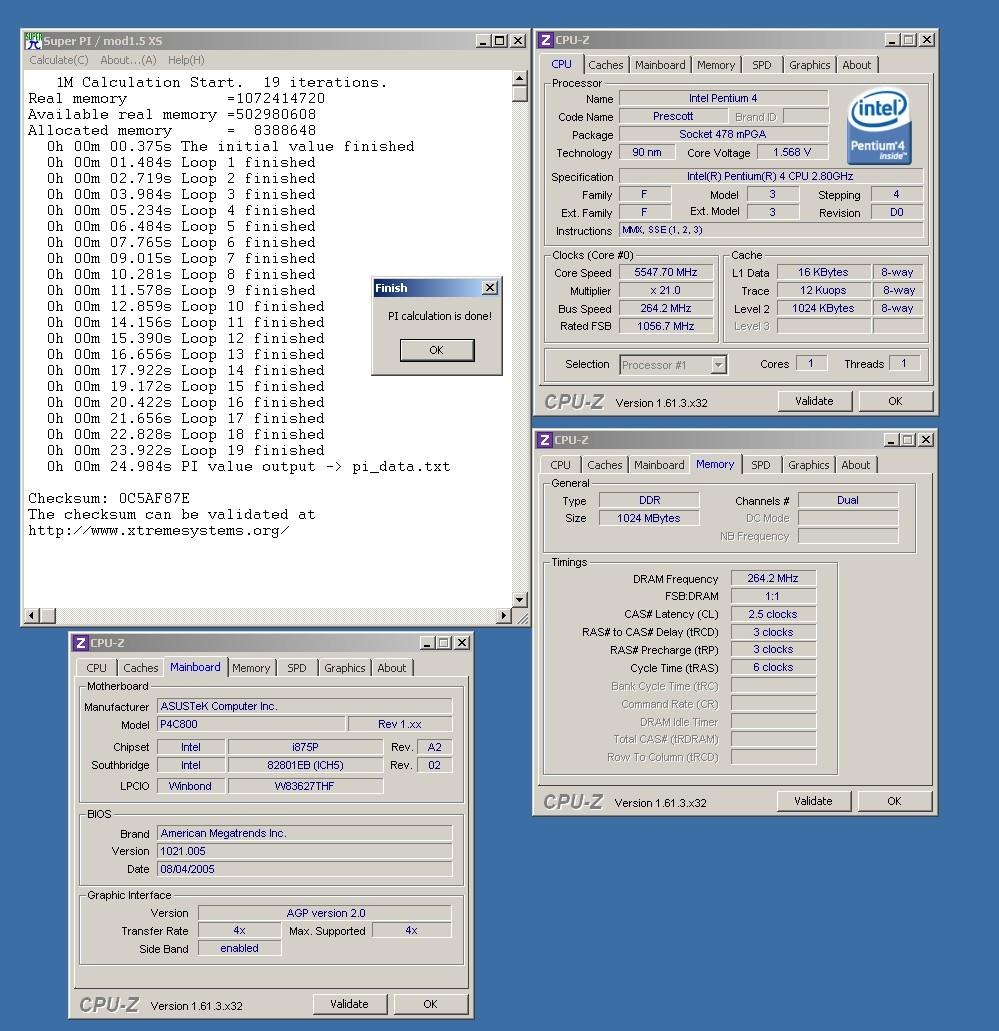Switch to Memory tab in CPU window

point(716,65)
